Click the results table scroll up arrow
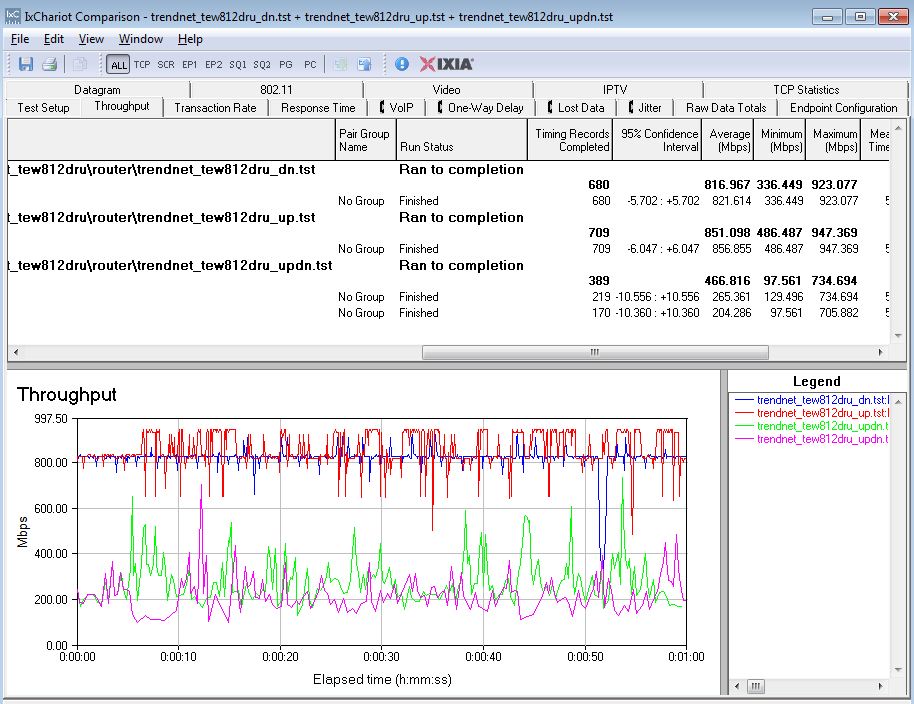The image size is (914, 704). 898,128
